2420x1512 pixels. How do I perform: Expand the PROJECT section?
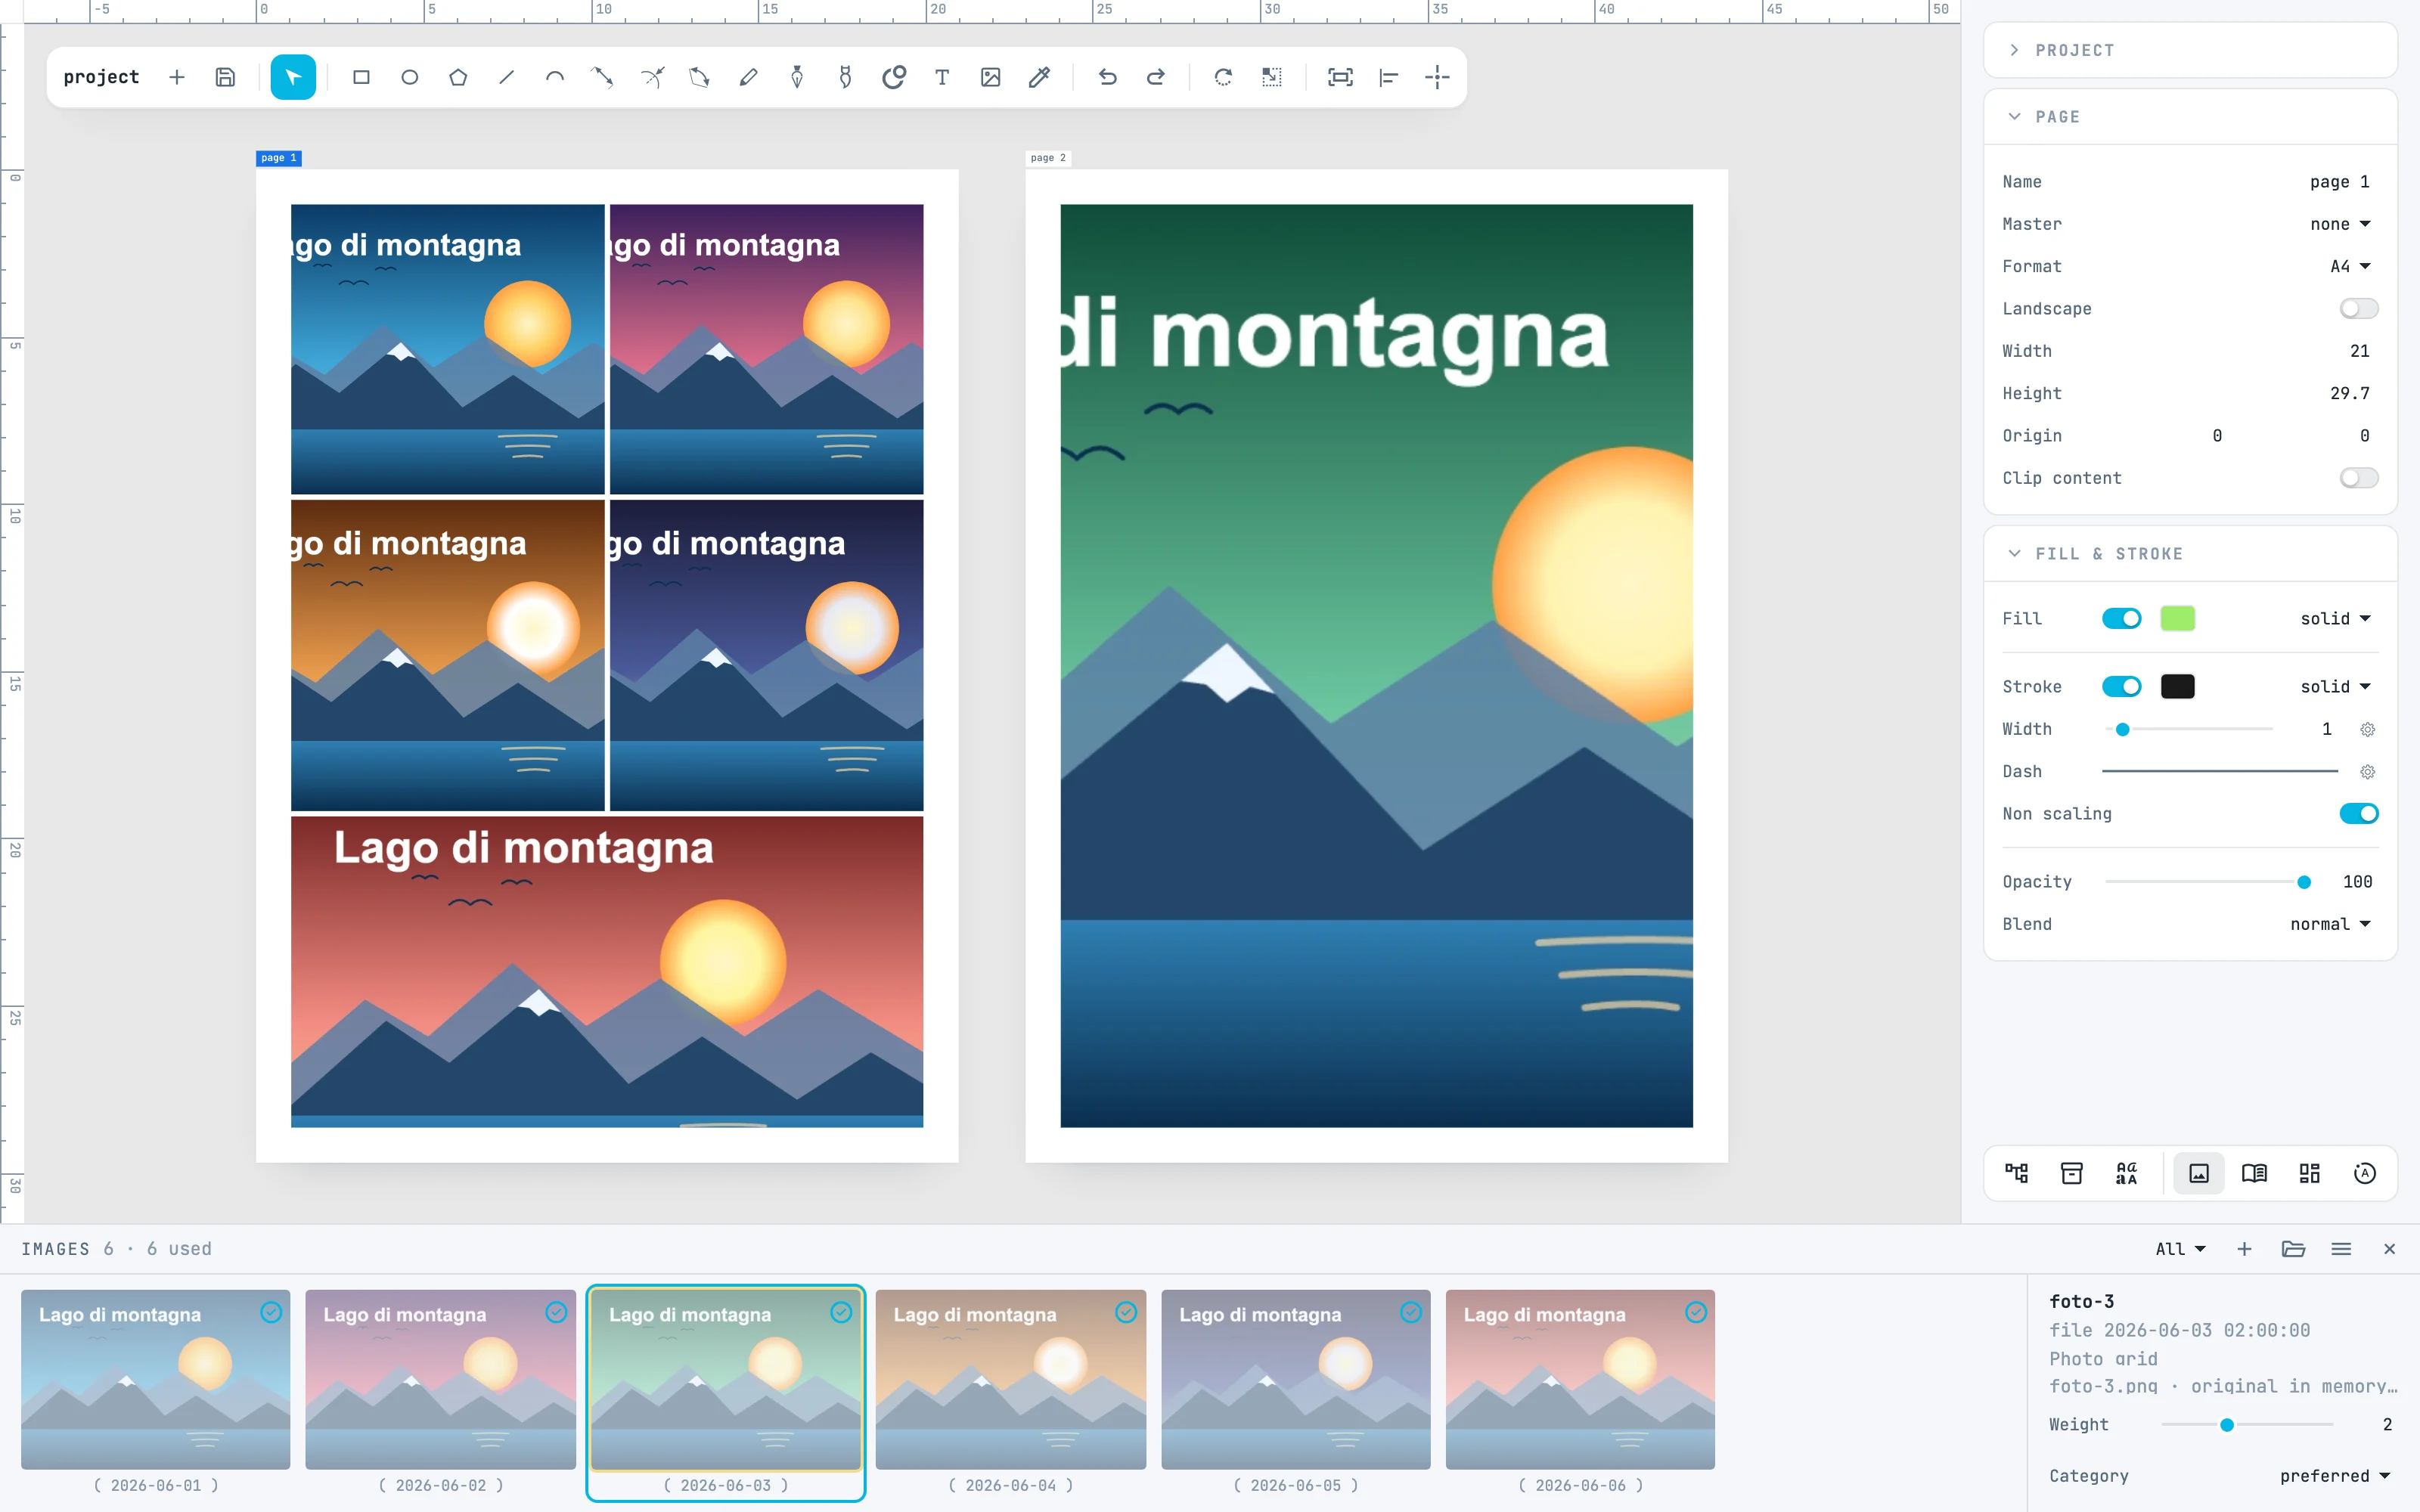(x=2190, y=50)
